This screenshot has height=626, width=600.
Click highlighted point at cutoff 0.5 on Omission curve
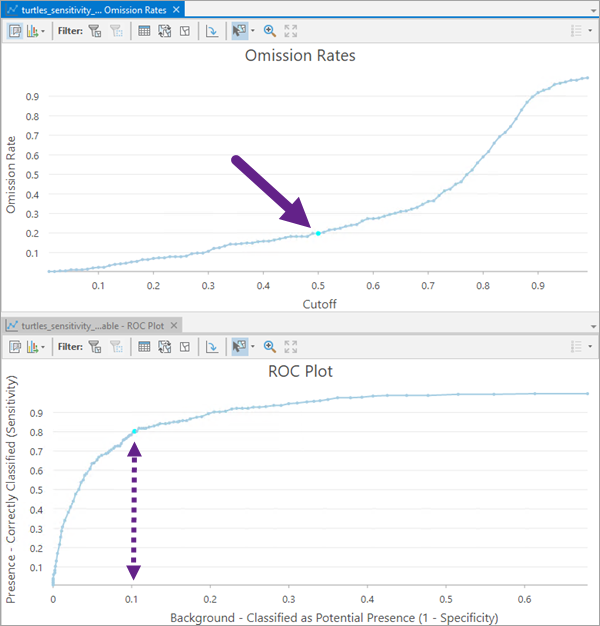click(318, 233)
